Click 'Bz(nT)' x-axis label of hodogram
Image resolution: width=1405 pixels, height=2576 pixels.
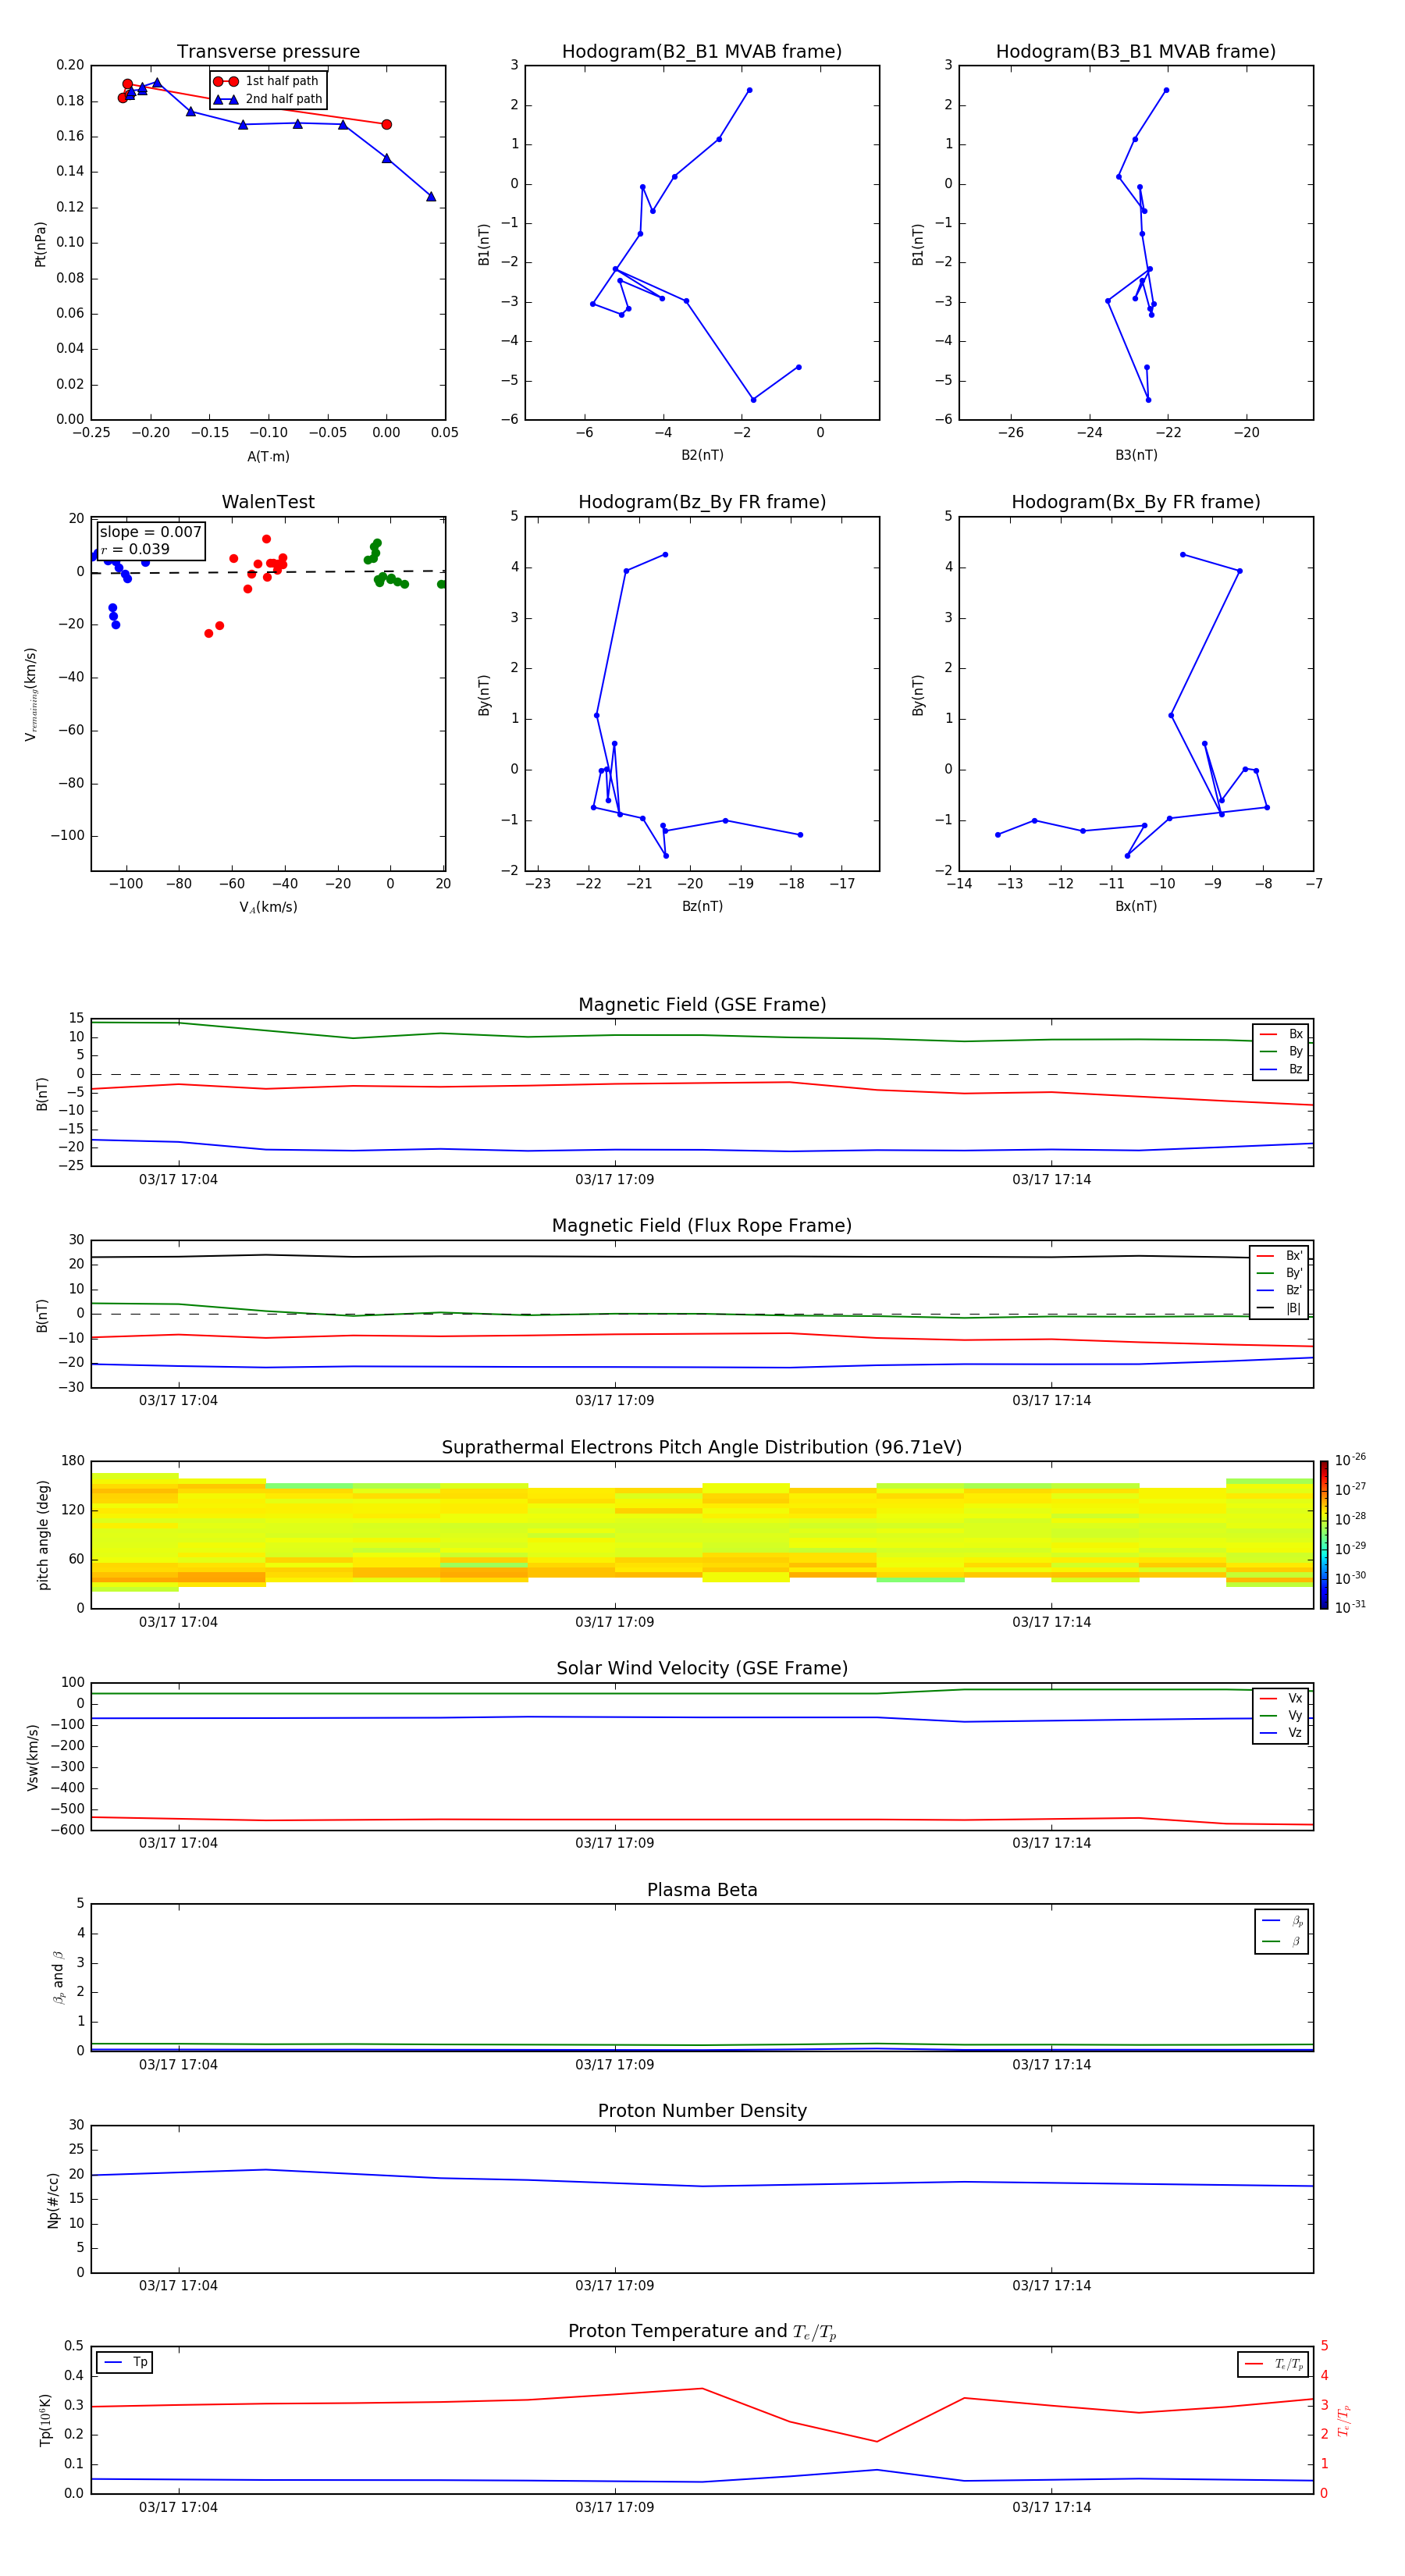[702, 906]
